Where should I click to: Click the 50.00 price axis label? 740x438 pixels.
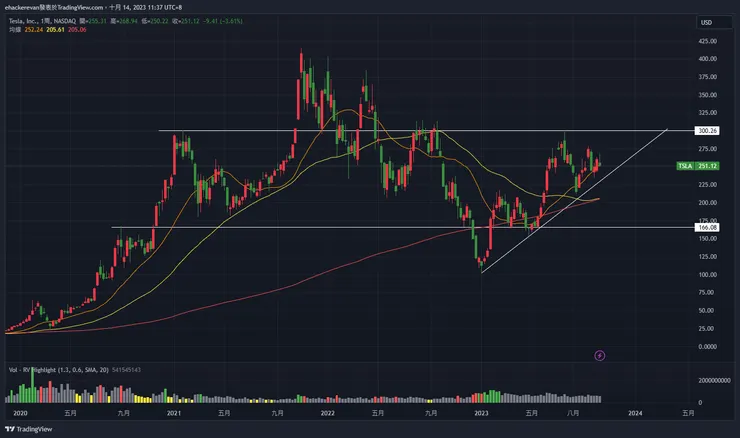point(706,311)
